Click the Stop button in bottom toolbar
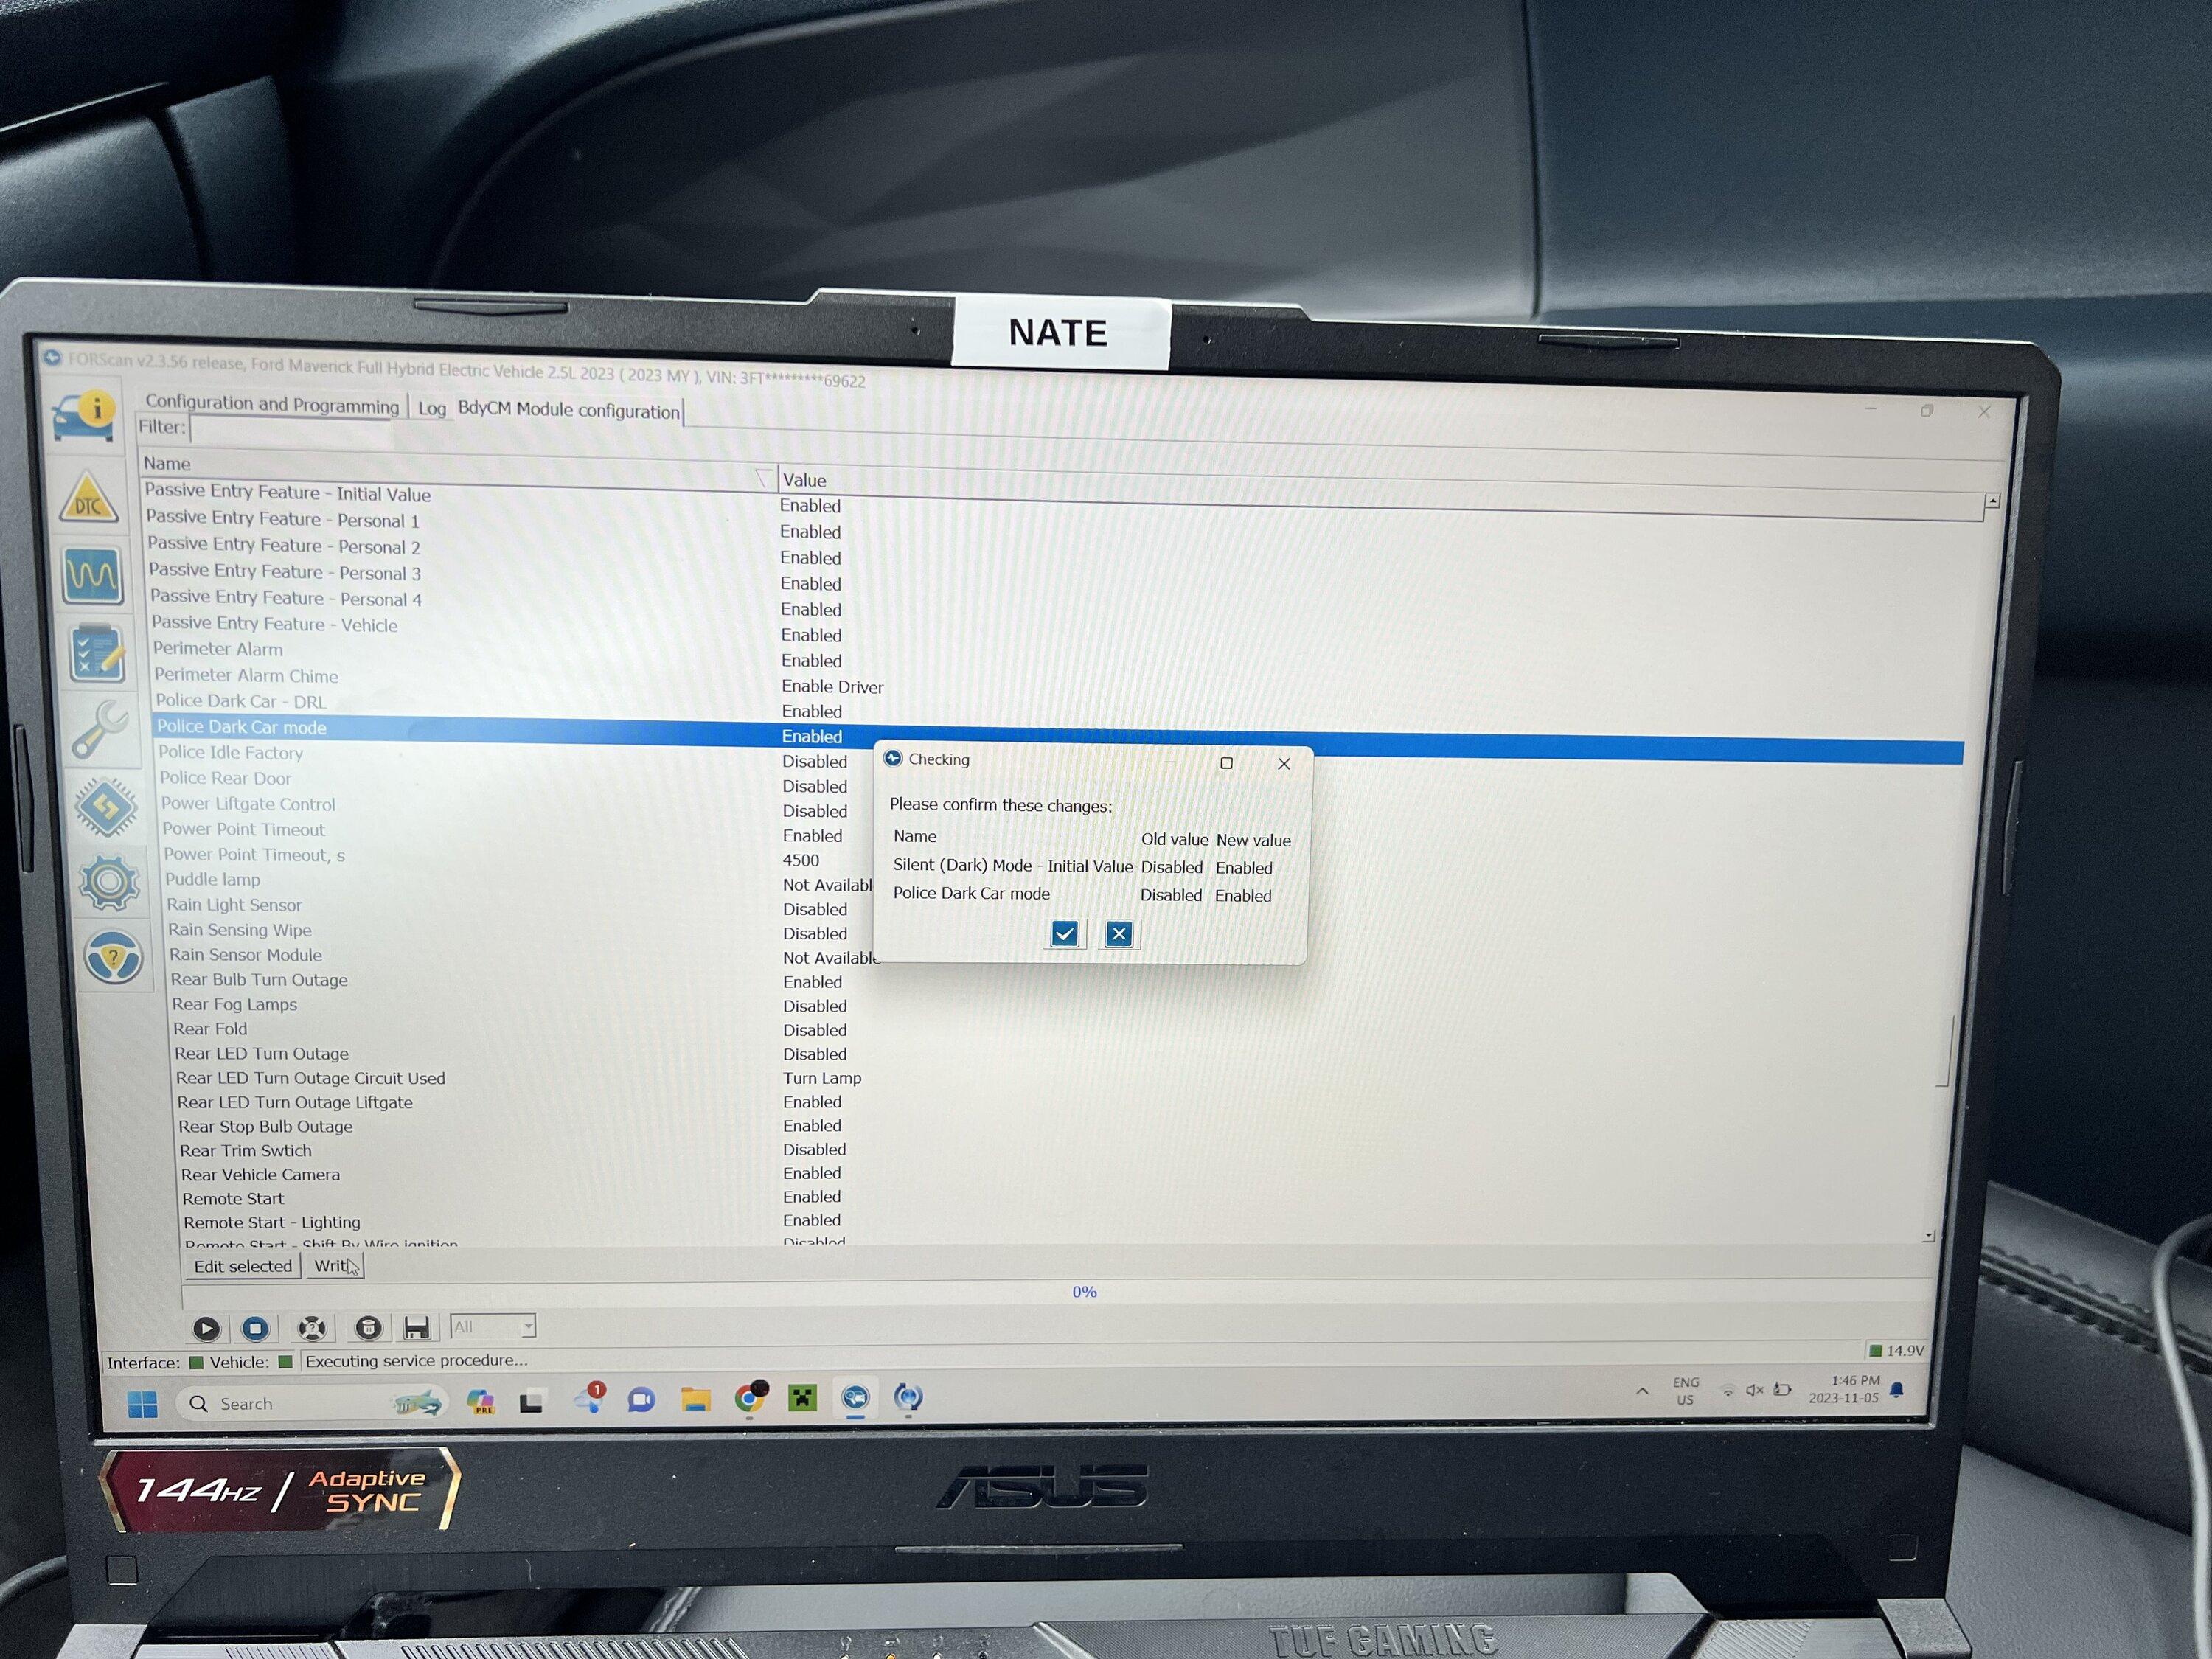This screenshot has height=1659, width=2212. (x=256, y=1328)
